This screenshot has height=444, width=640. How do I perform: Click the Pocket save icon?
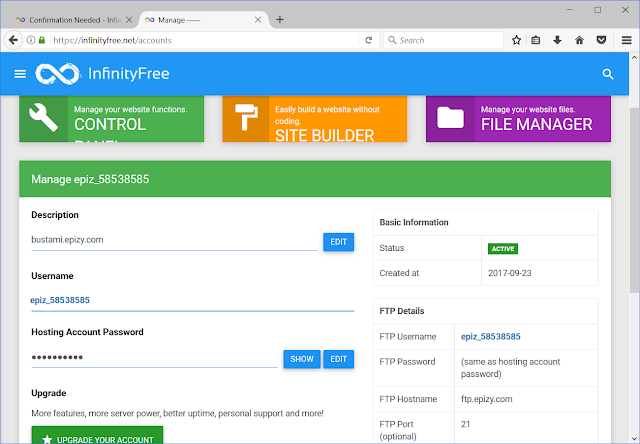pos(601,40)
